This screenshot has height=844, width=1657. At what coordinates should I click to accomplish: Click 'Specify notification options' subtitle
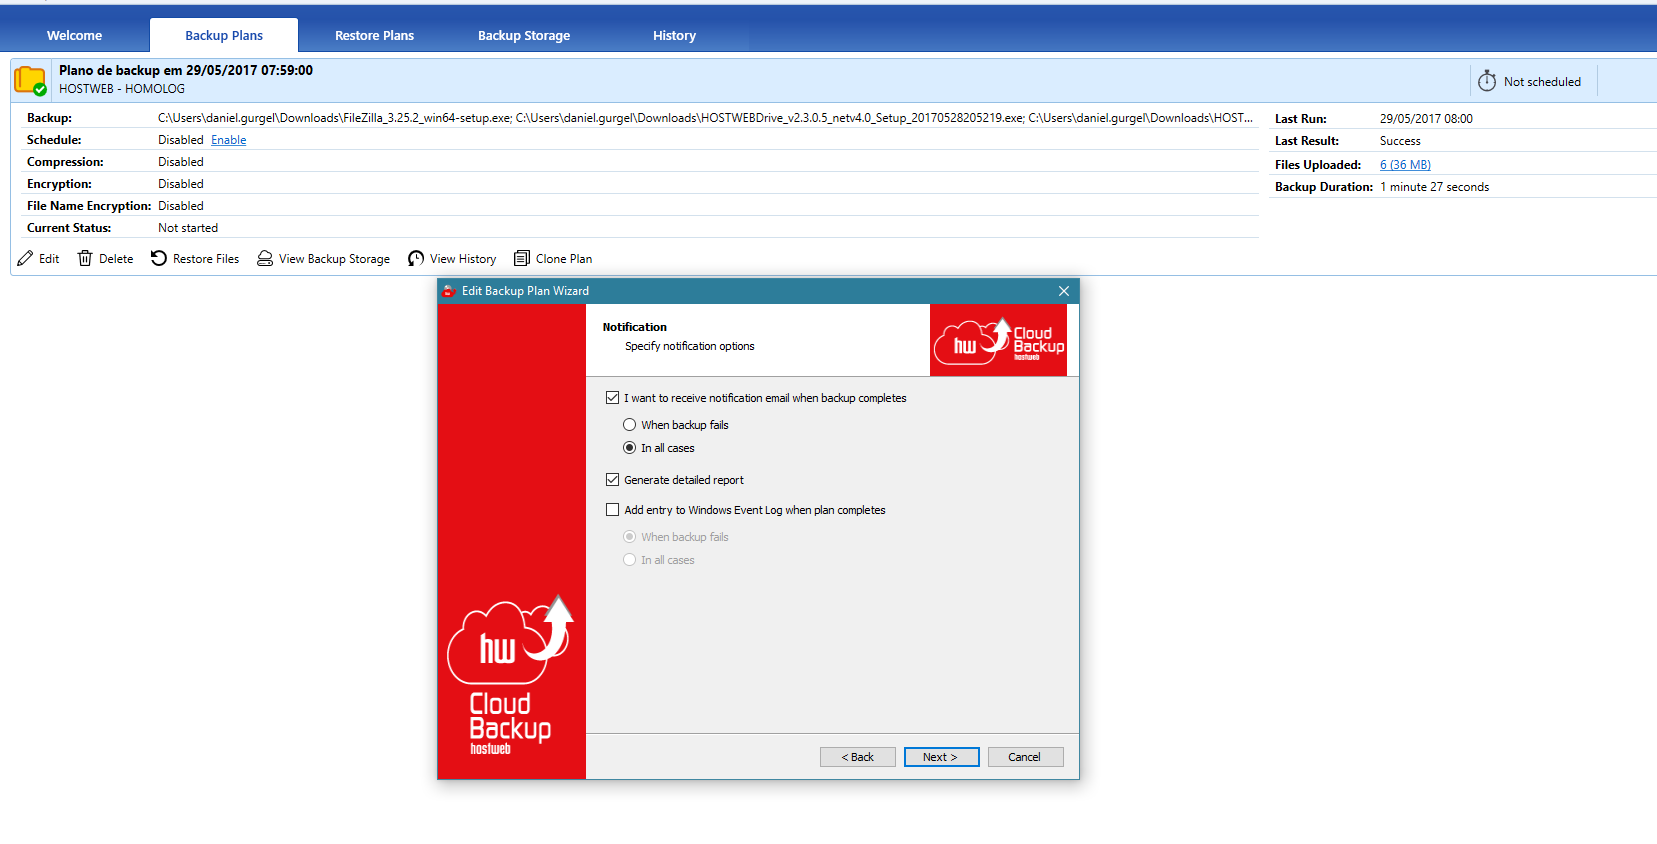point(690,346)
